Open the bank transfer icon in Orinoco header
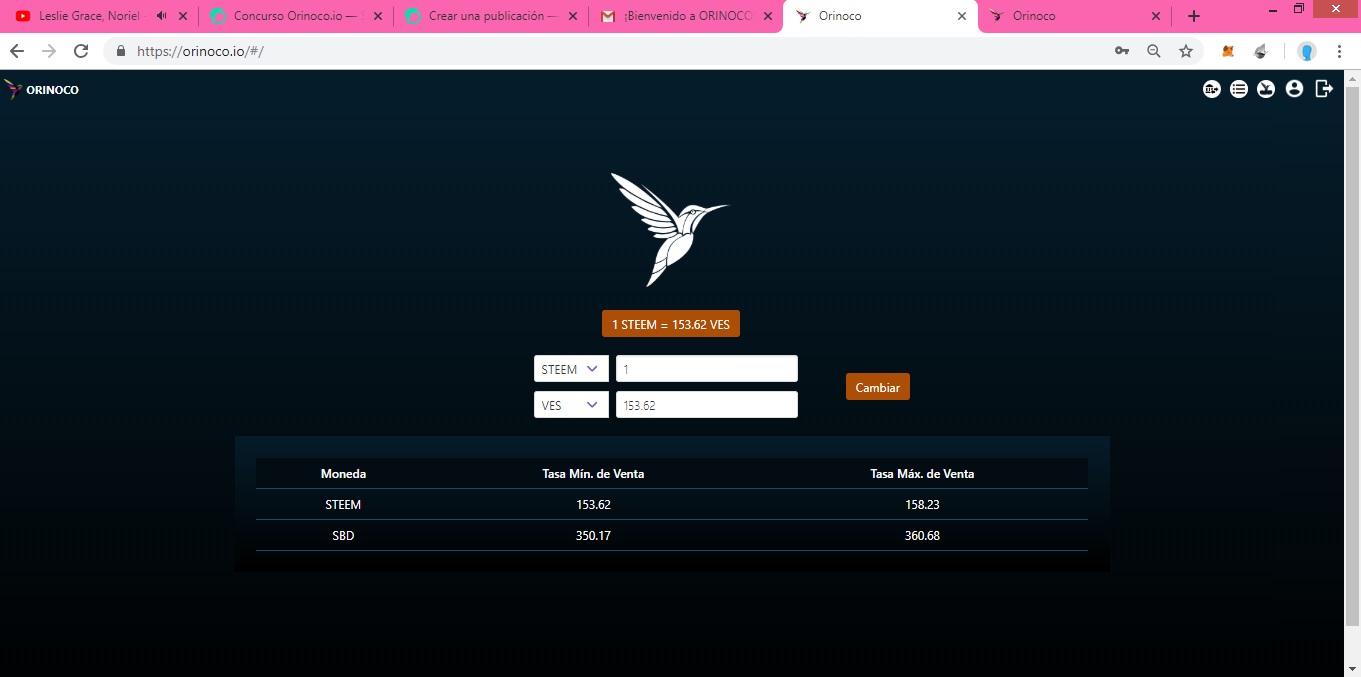The image size is (1361, 677). coord(1212,89)
